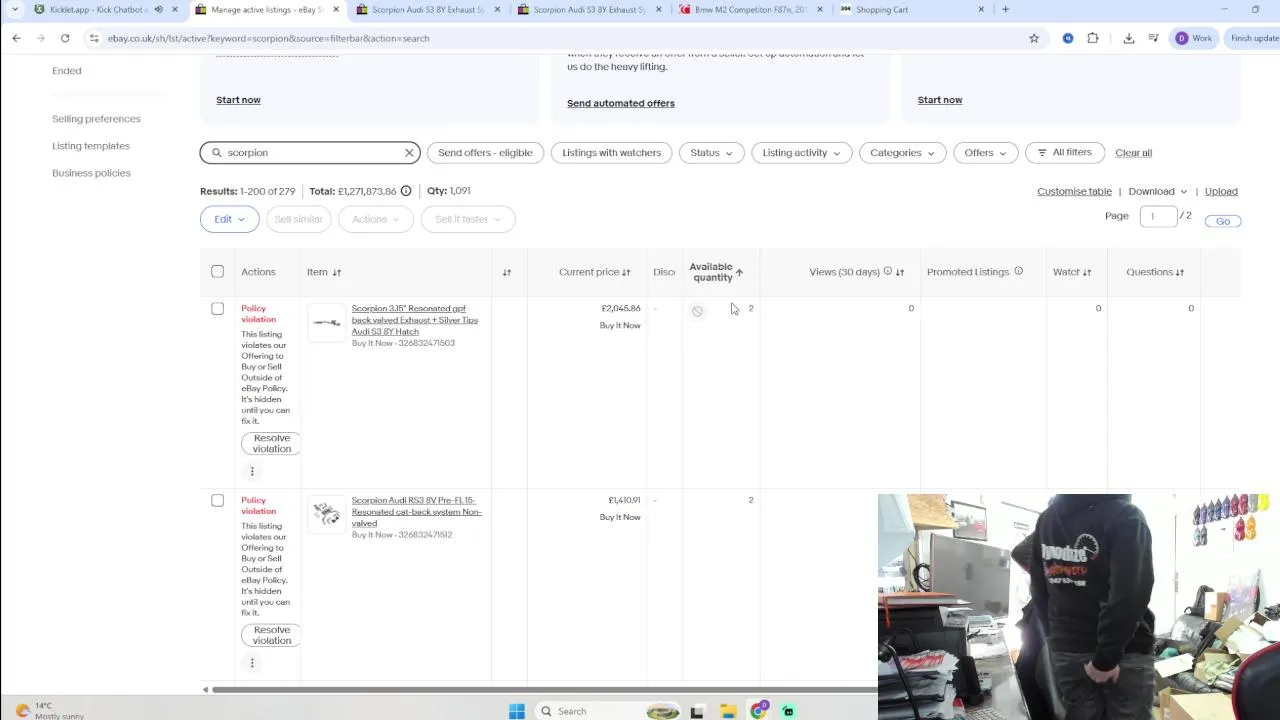Screen dimensions: 1280x720
Task: Open Selling preferences in sidebar
Action: tap(96, 119)
